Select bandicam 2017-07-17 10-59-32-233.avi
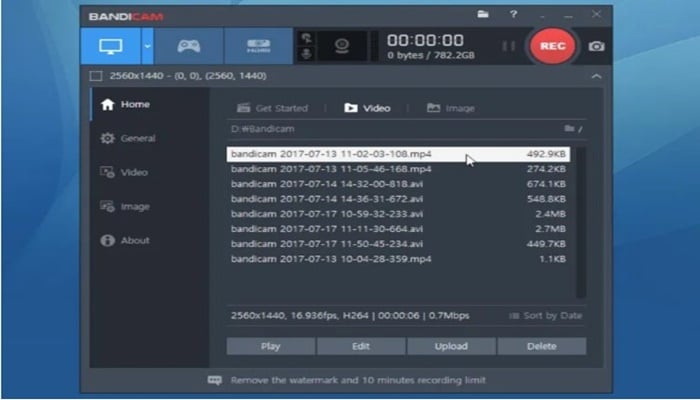700x400 pixels. coord(398,214)
